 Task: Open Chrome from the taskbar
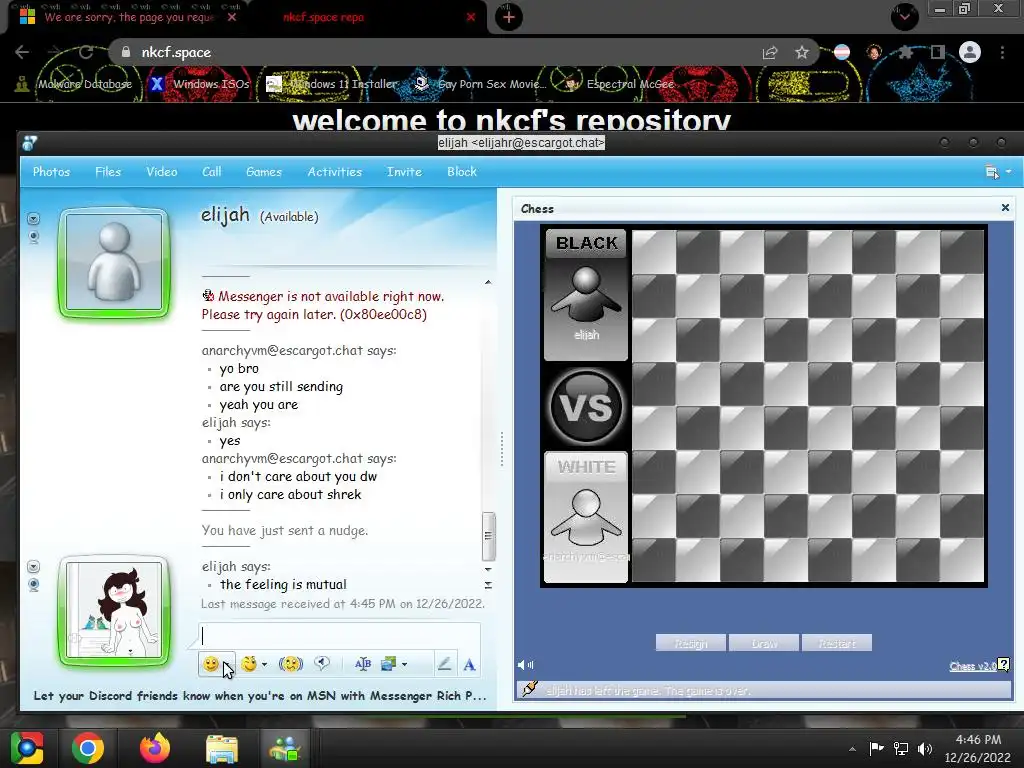88,748
